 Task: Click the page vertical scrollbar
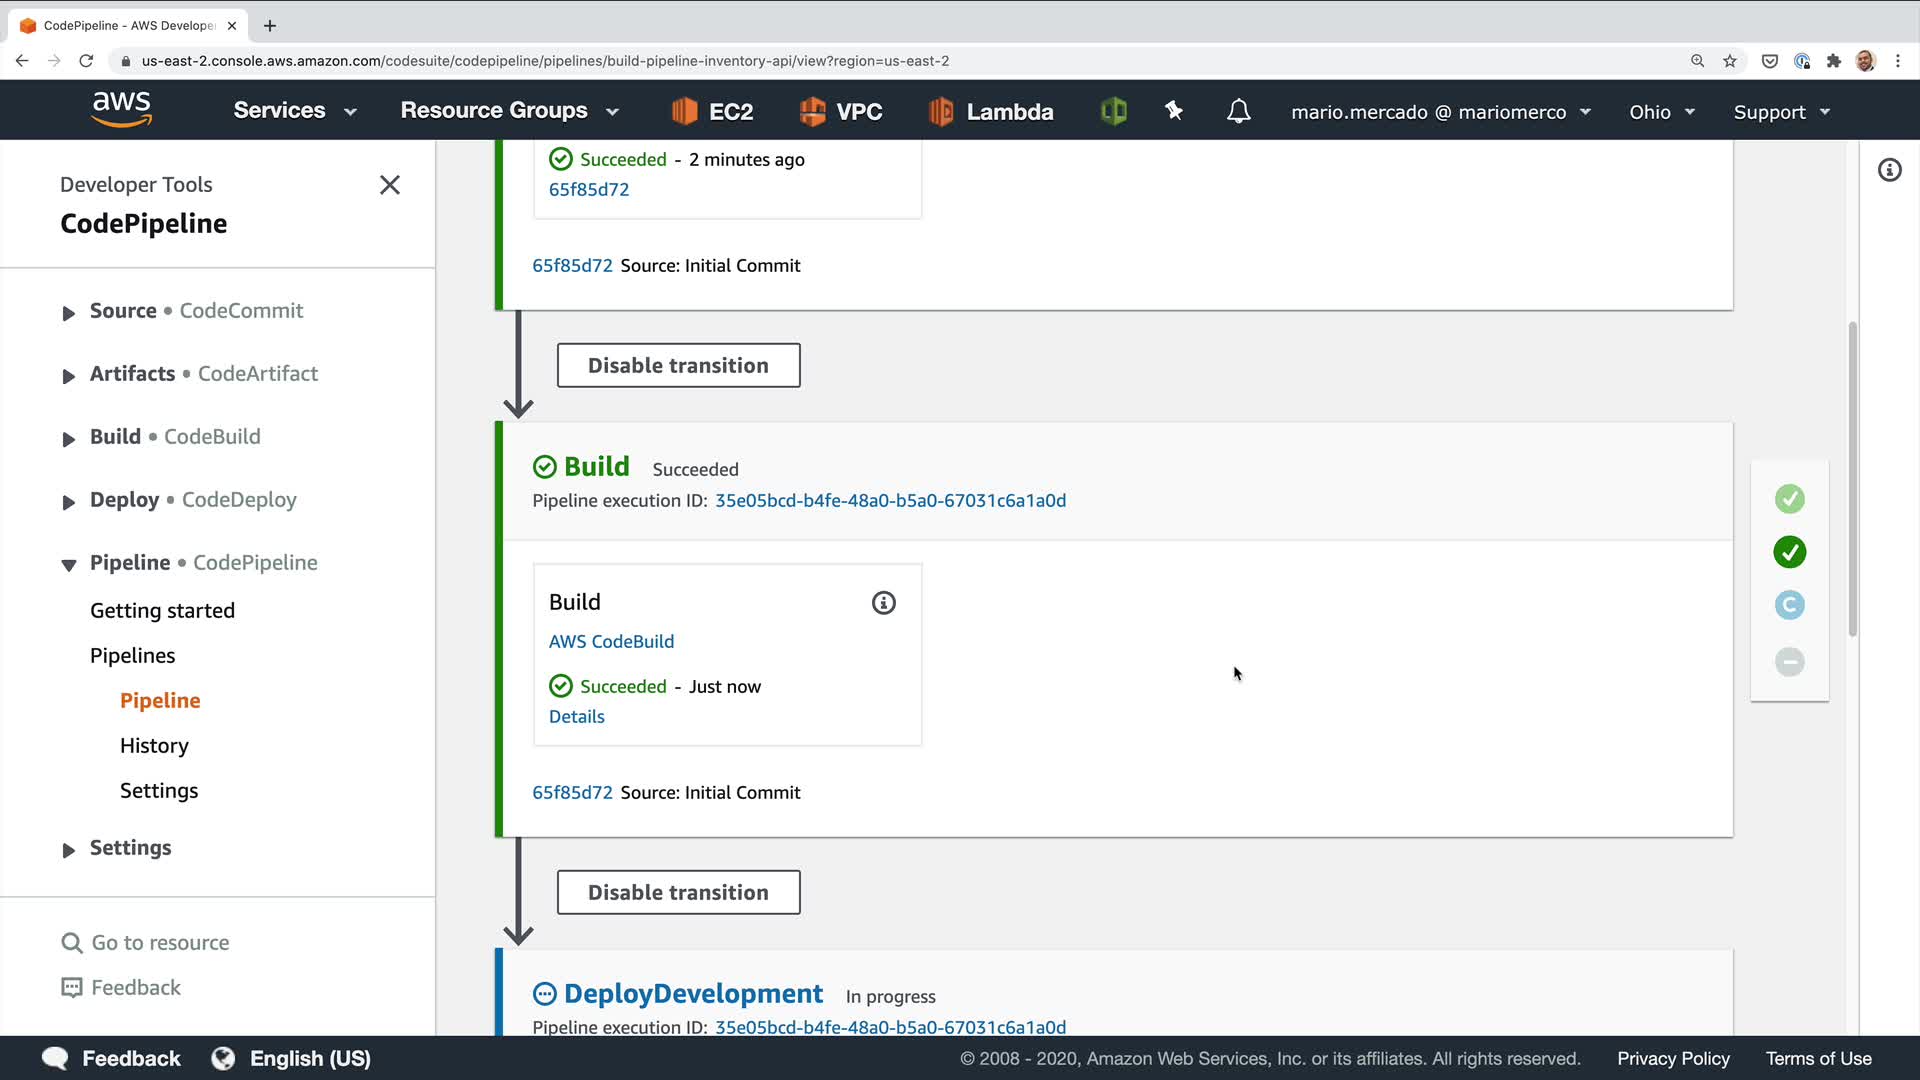[1852, 480]
